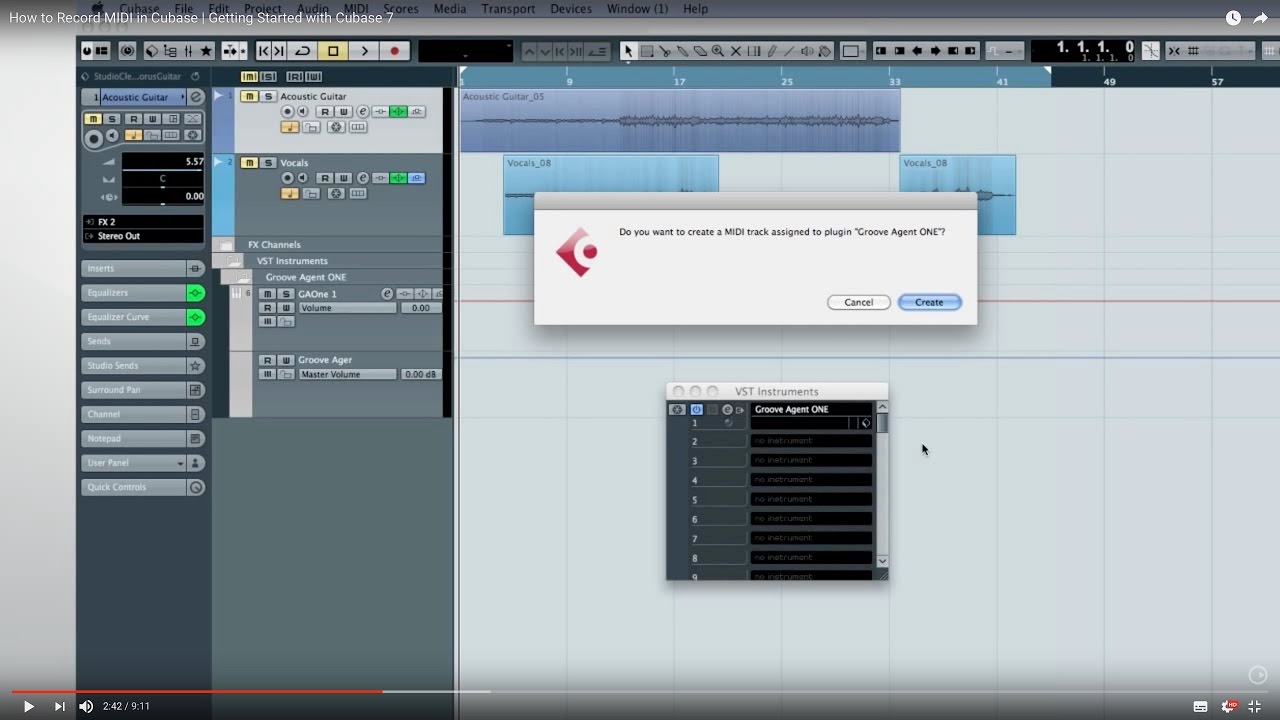This screenshot has height=720, width=1280.
Task: Click YouTube Share arrow icon
Action: pos(1260,18)
